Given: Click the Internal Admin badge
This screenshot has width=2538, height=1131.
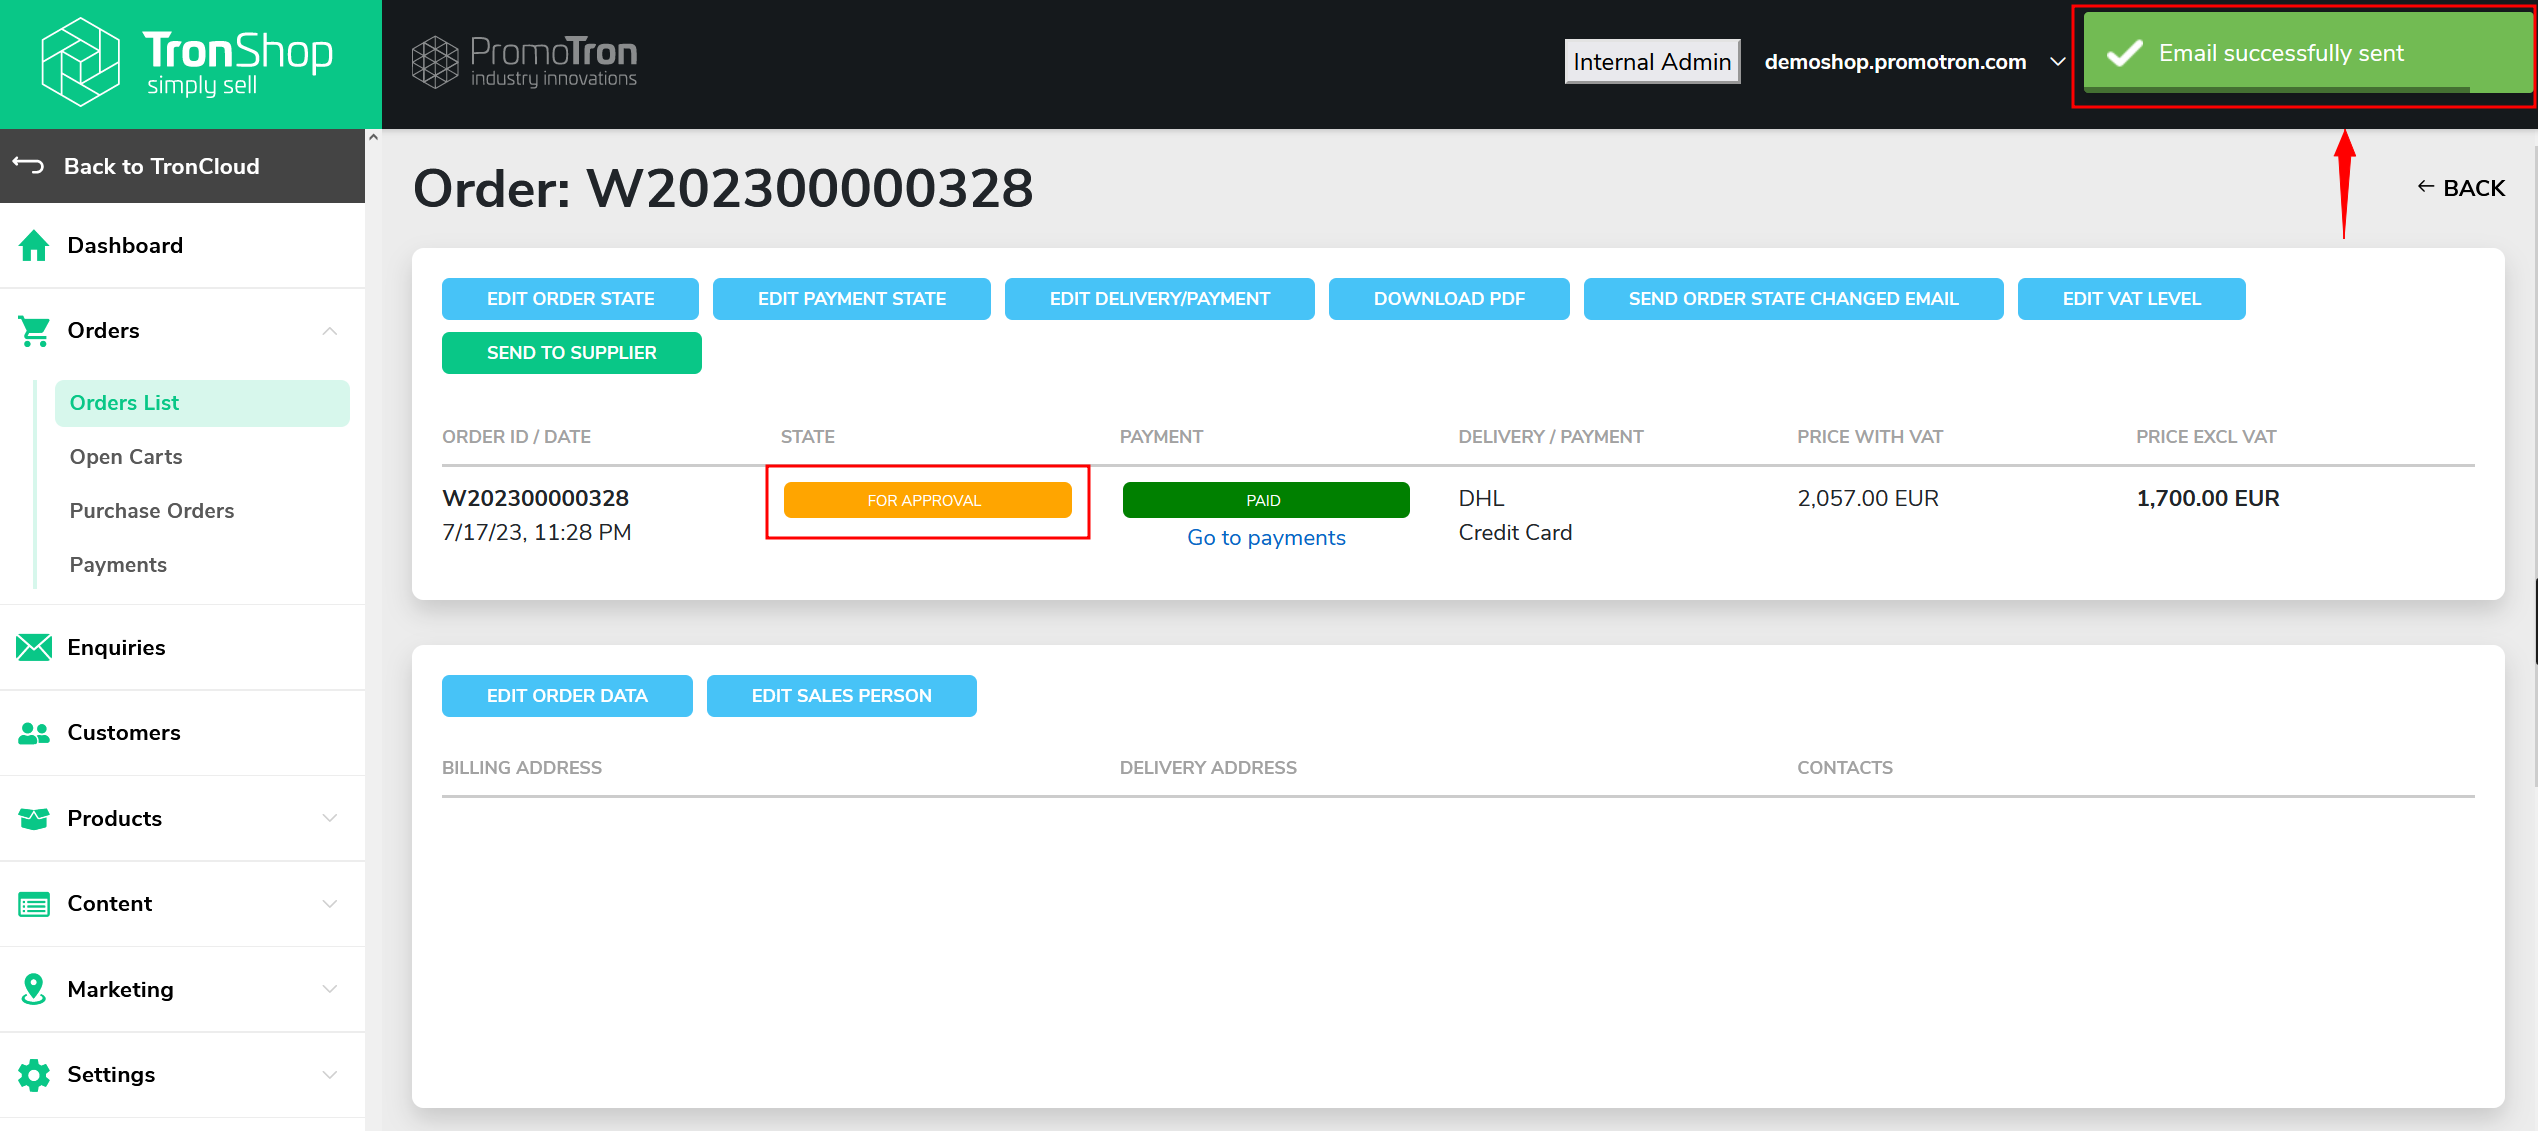Looking at the screenshot, I should 1652,62.
